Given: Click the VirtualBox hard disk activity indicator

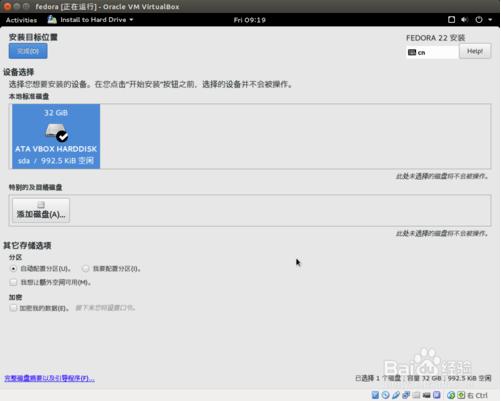Looking at the screenshot, I should click(375, 395).
